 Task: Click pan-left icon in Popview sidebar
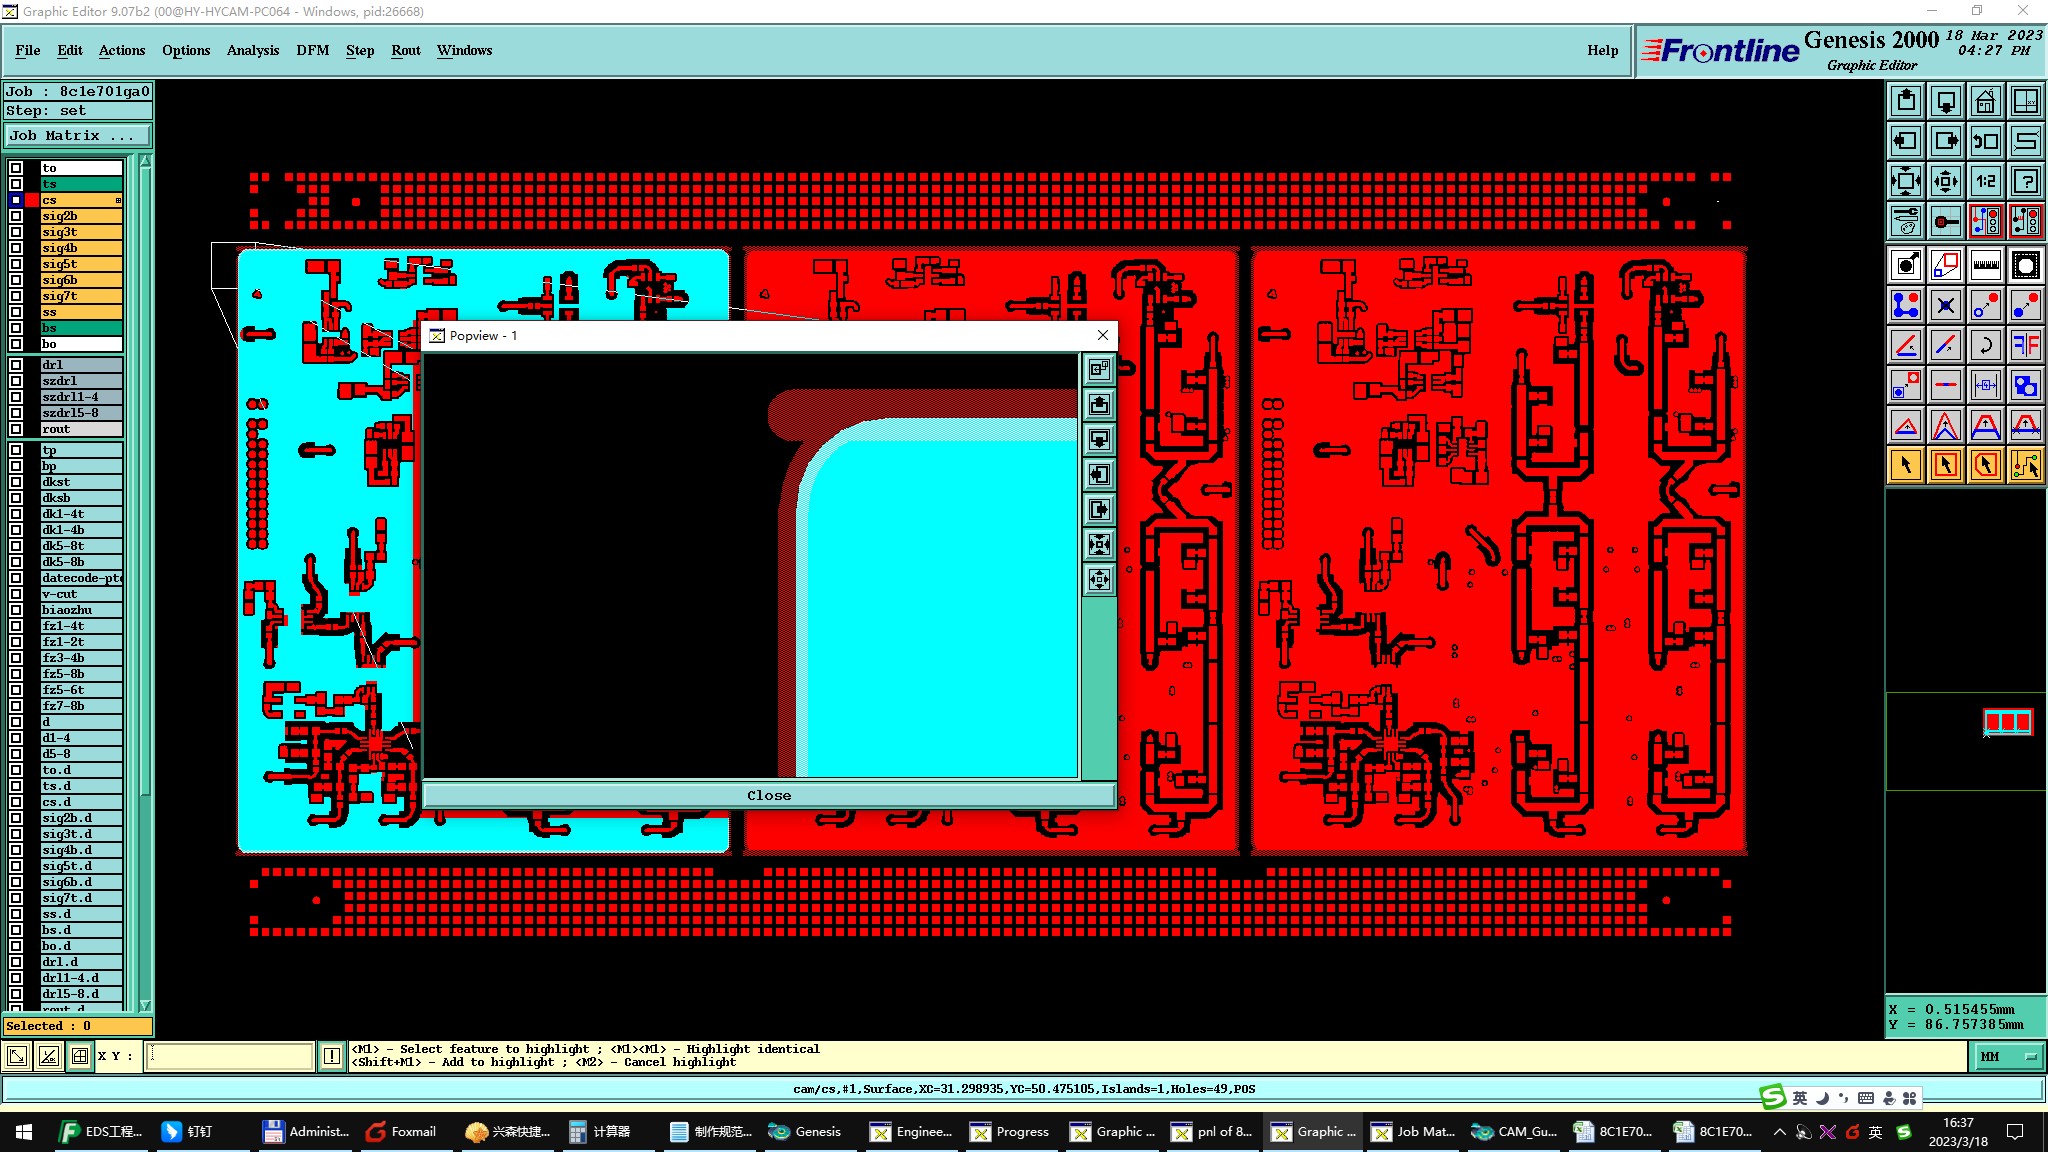[1099, 475]
